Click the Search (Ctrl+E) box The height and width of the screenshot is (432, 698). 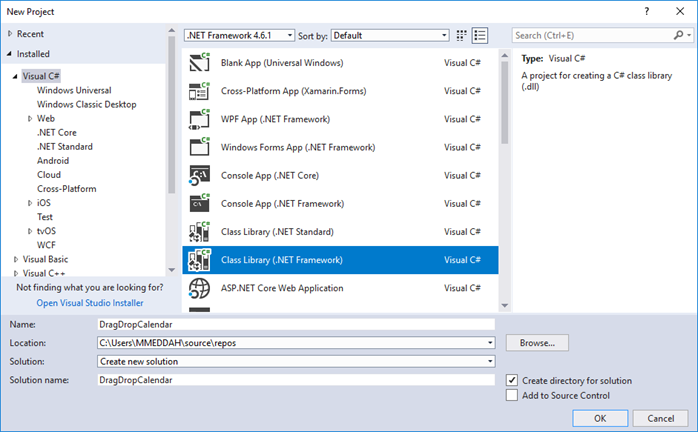coord(592,35)
